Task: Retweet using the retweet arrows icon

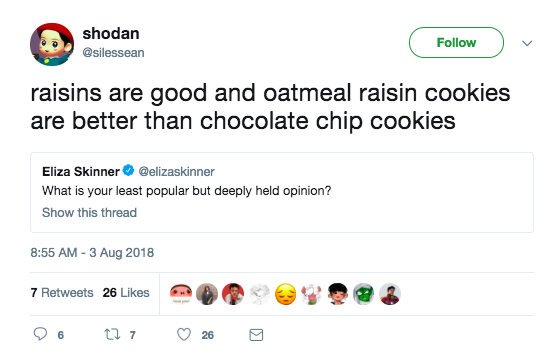Action: (112, 334)
